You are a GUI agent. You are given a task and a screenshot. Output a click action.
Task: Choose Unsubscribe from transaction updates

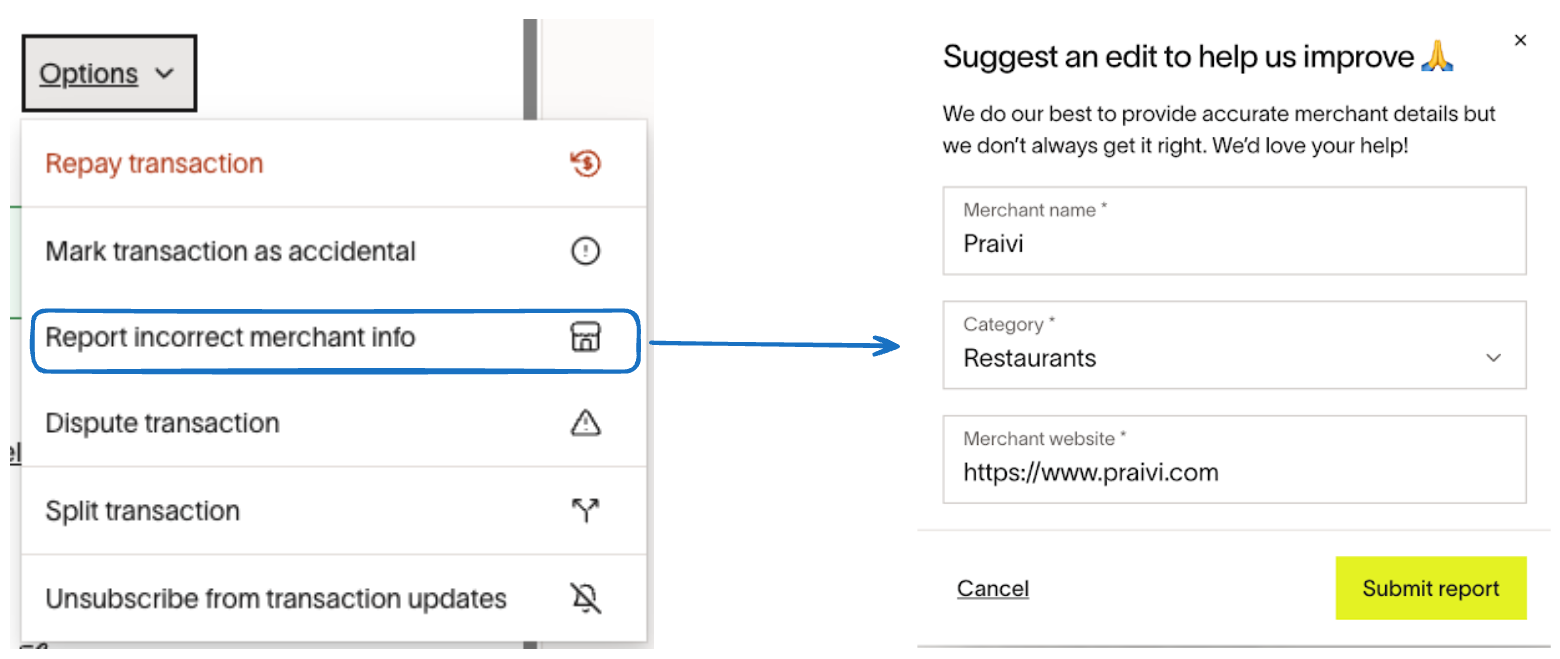[x=276, y=599]
